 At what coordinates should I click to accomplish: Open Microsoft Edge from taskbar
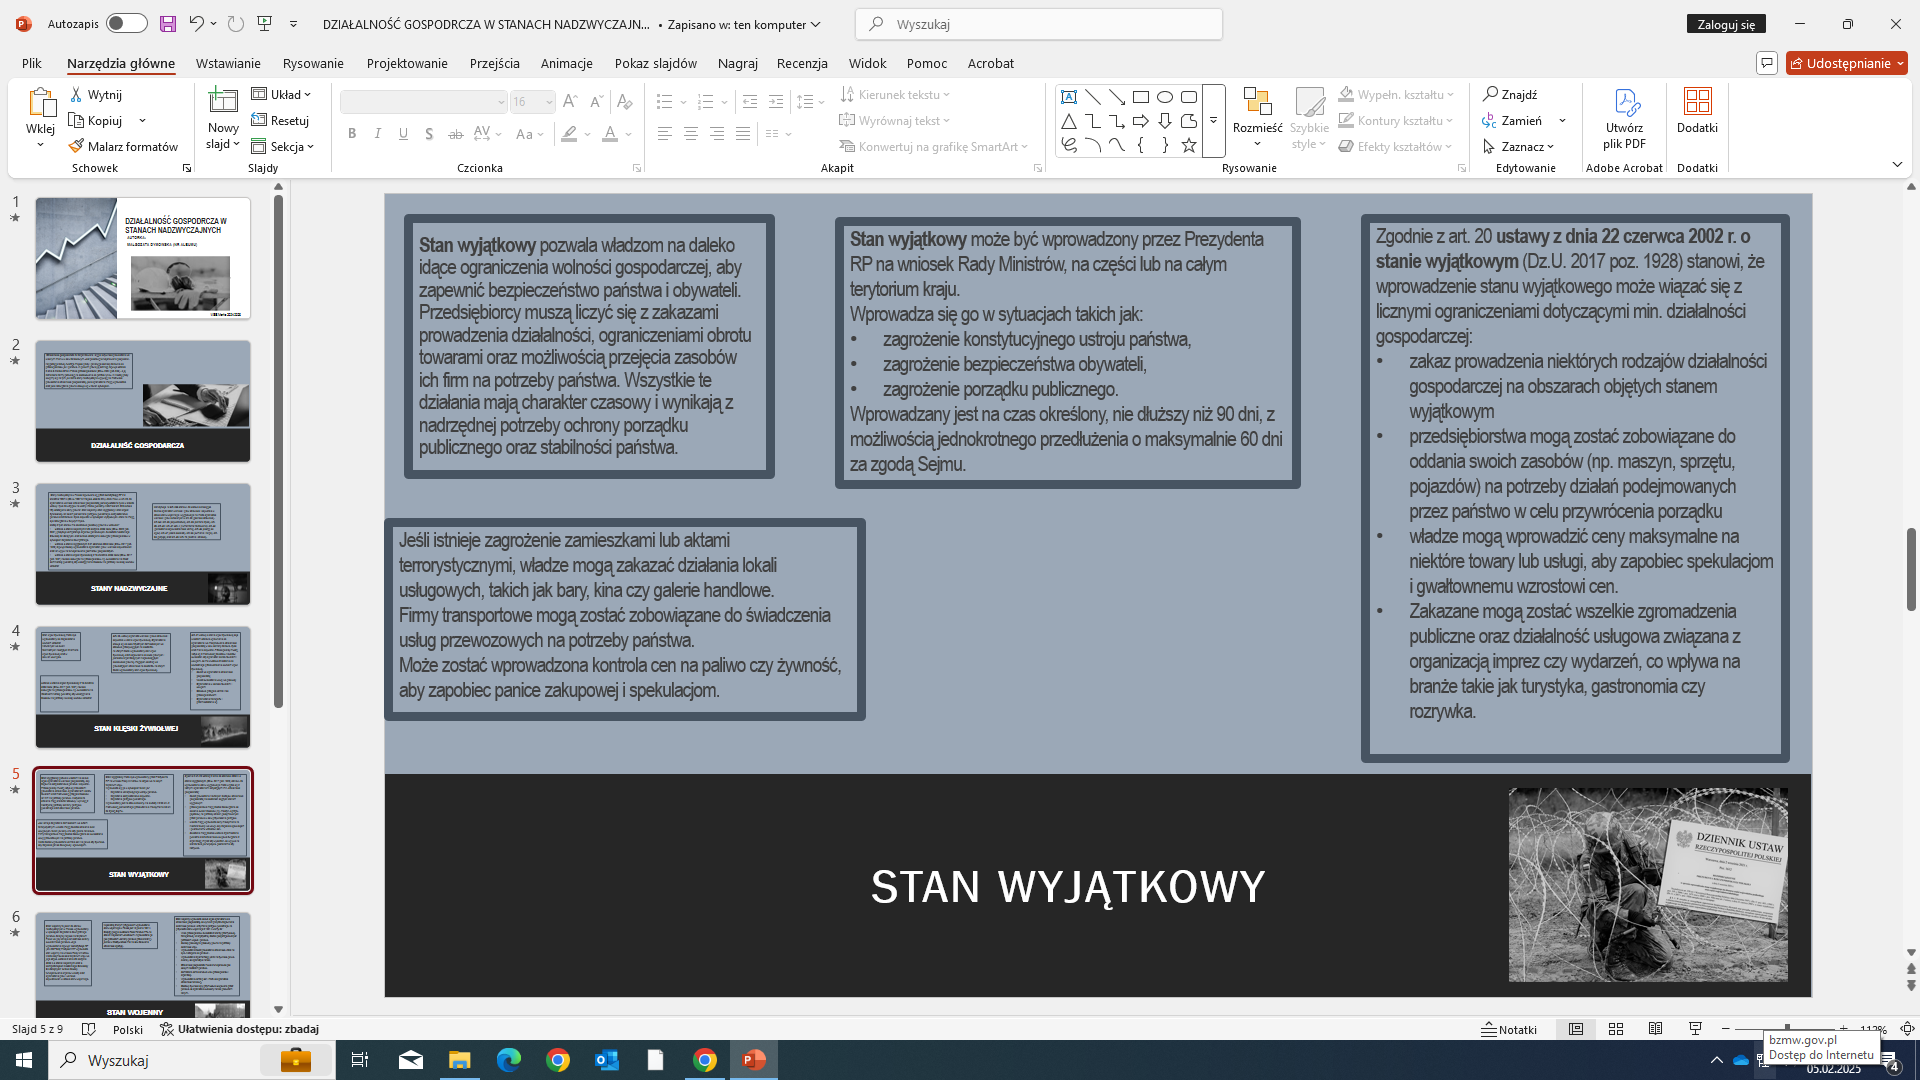coord(509,1060)
